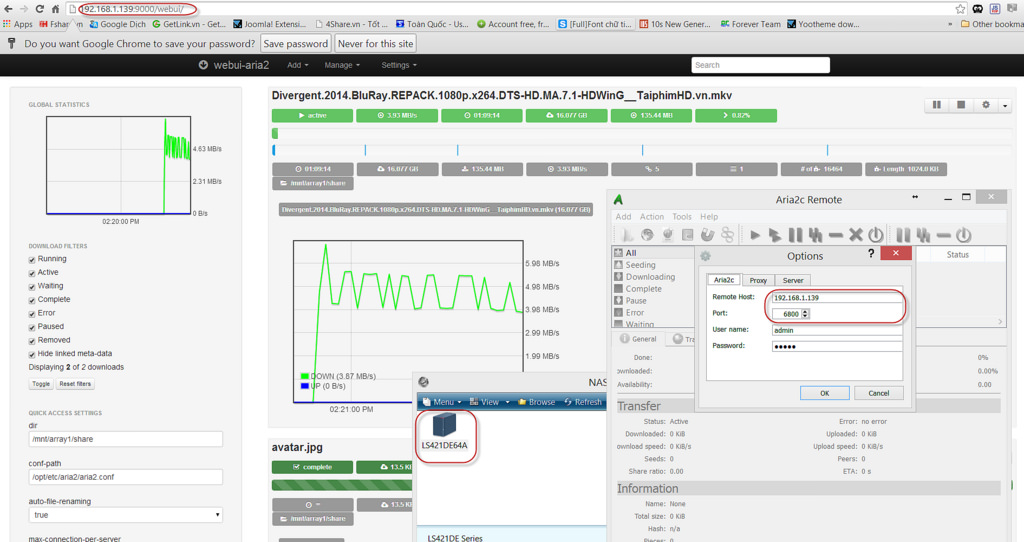Click the Remote Host input field

(836, 298)
